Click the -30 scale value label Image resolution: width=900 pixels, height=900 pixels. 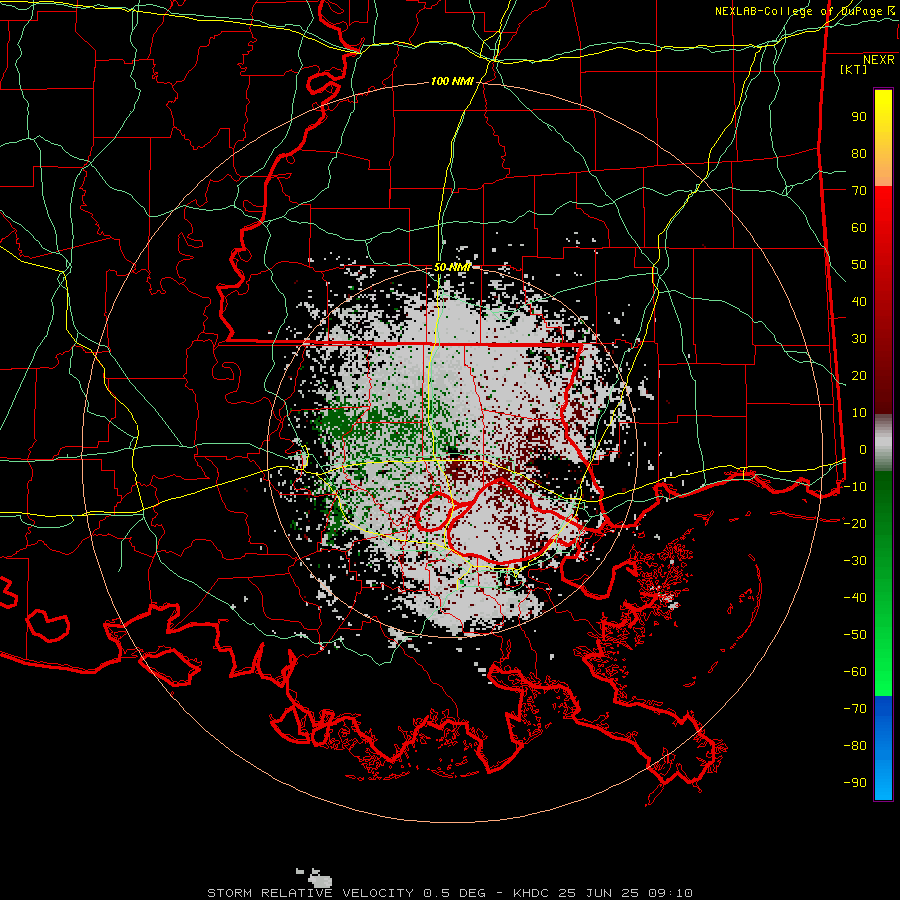(x=855, y=561)
